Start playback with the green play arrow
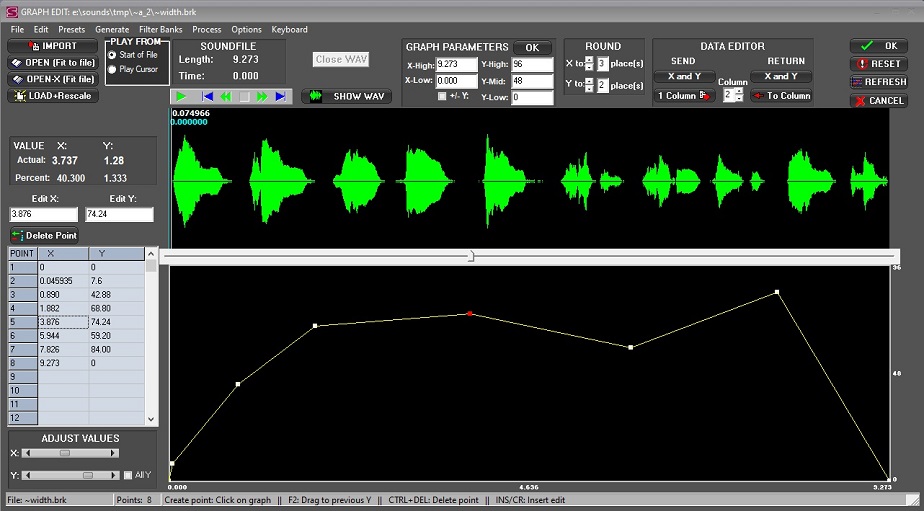Screen dimensions: 924x511 (181, 97)
